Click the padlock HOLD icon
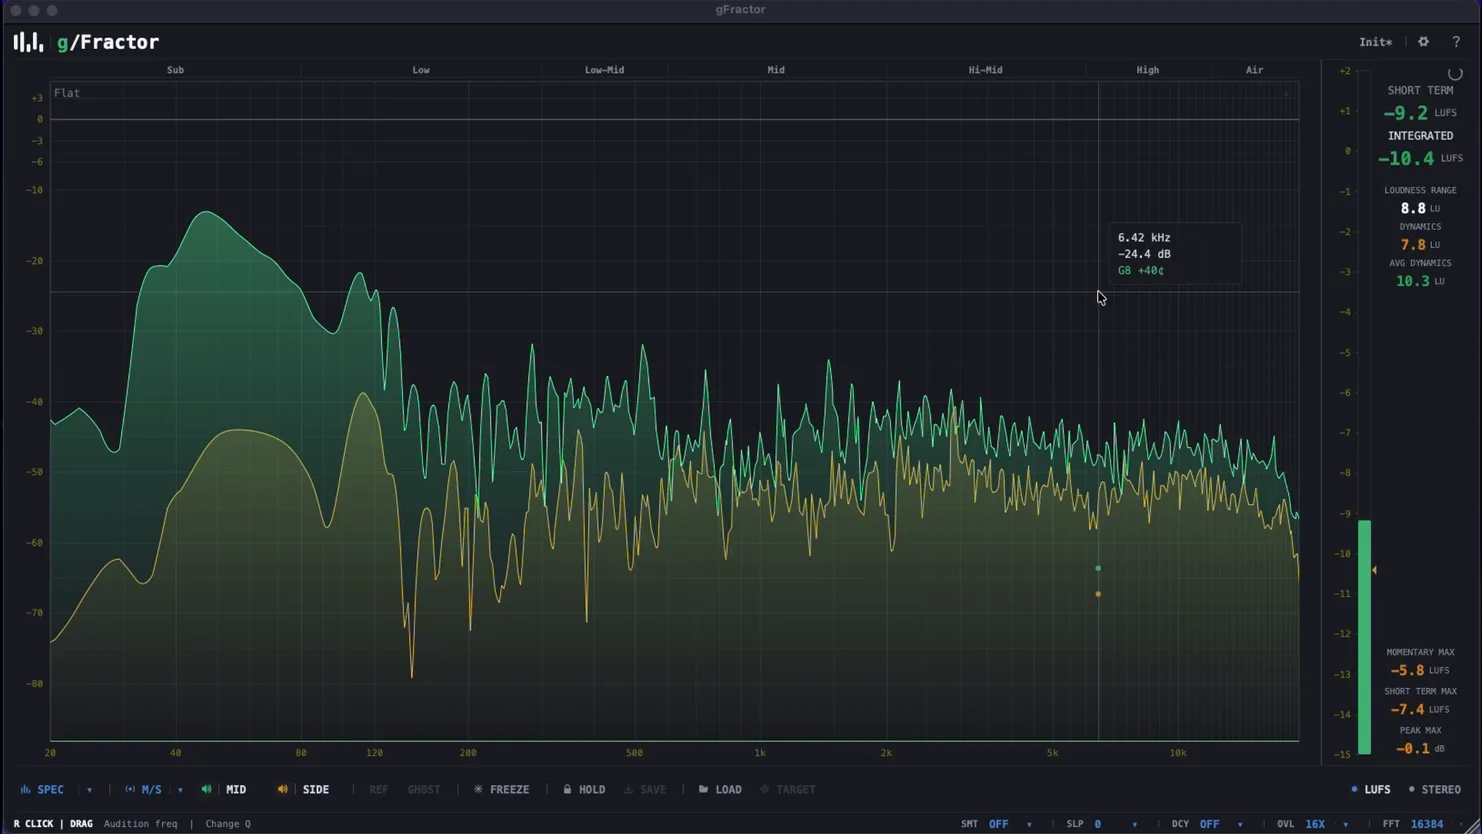This screenshot has width=1482, height=834. click(567, 790)
